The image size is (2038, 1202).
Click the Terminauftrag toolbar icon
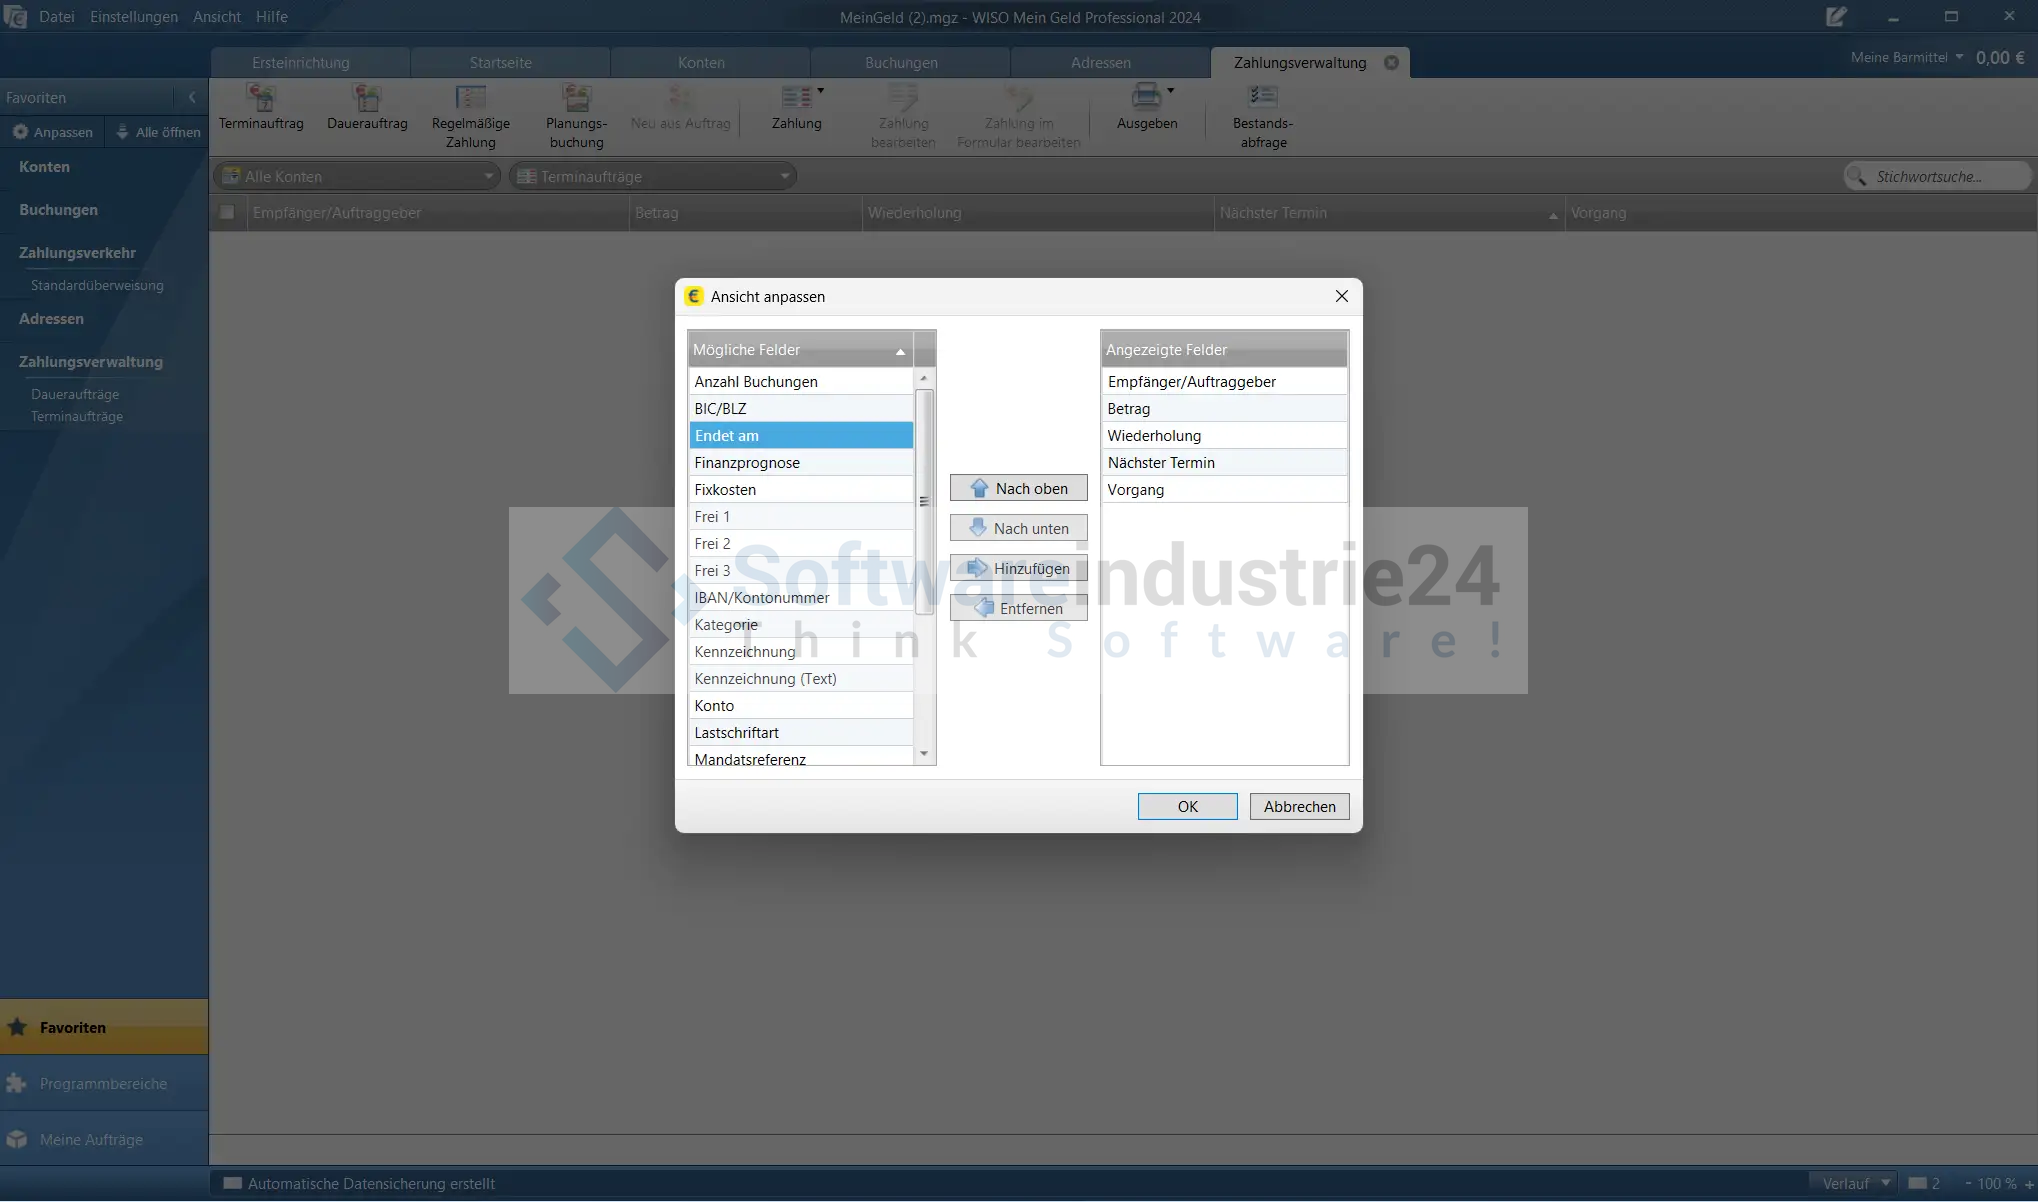coord(261,98)
